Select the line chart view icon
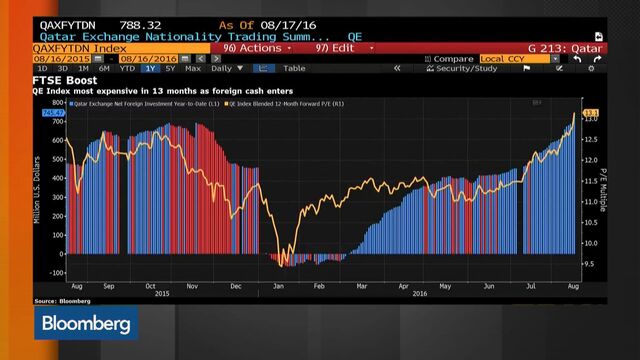640x360 pixels. tap(263, 69)
